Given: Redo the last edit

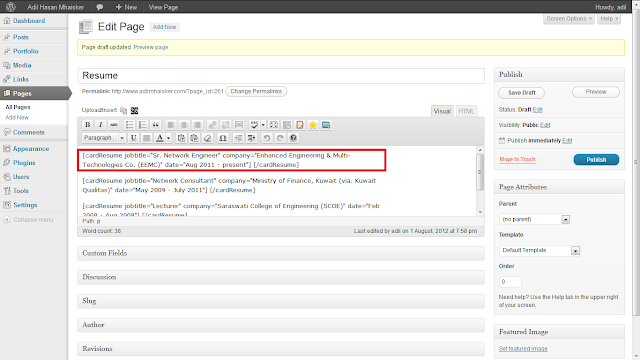Looking at the screenshot, I should pos(280,138).
